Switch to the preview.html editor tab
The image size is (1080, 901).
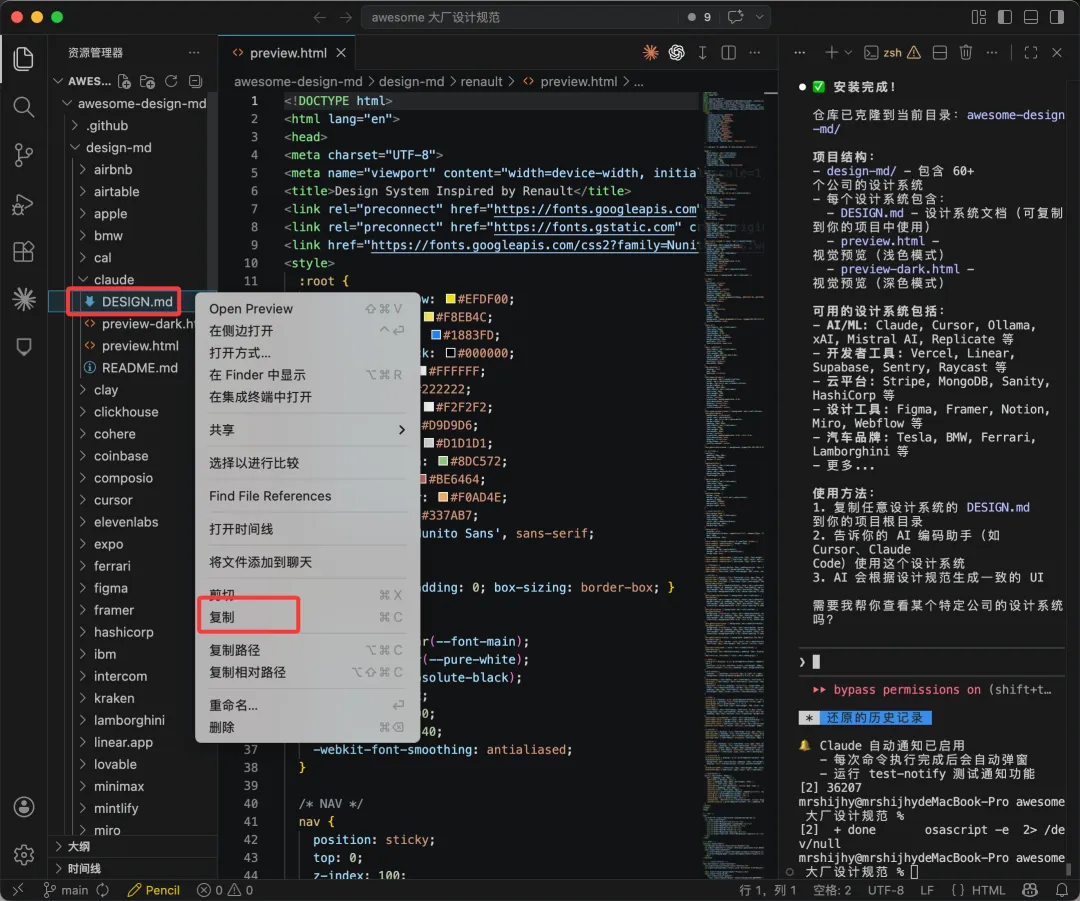coord(288,53)
